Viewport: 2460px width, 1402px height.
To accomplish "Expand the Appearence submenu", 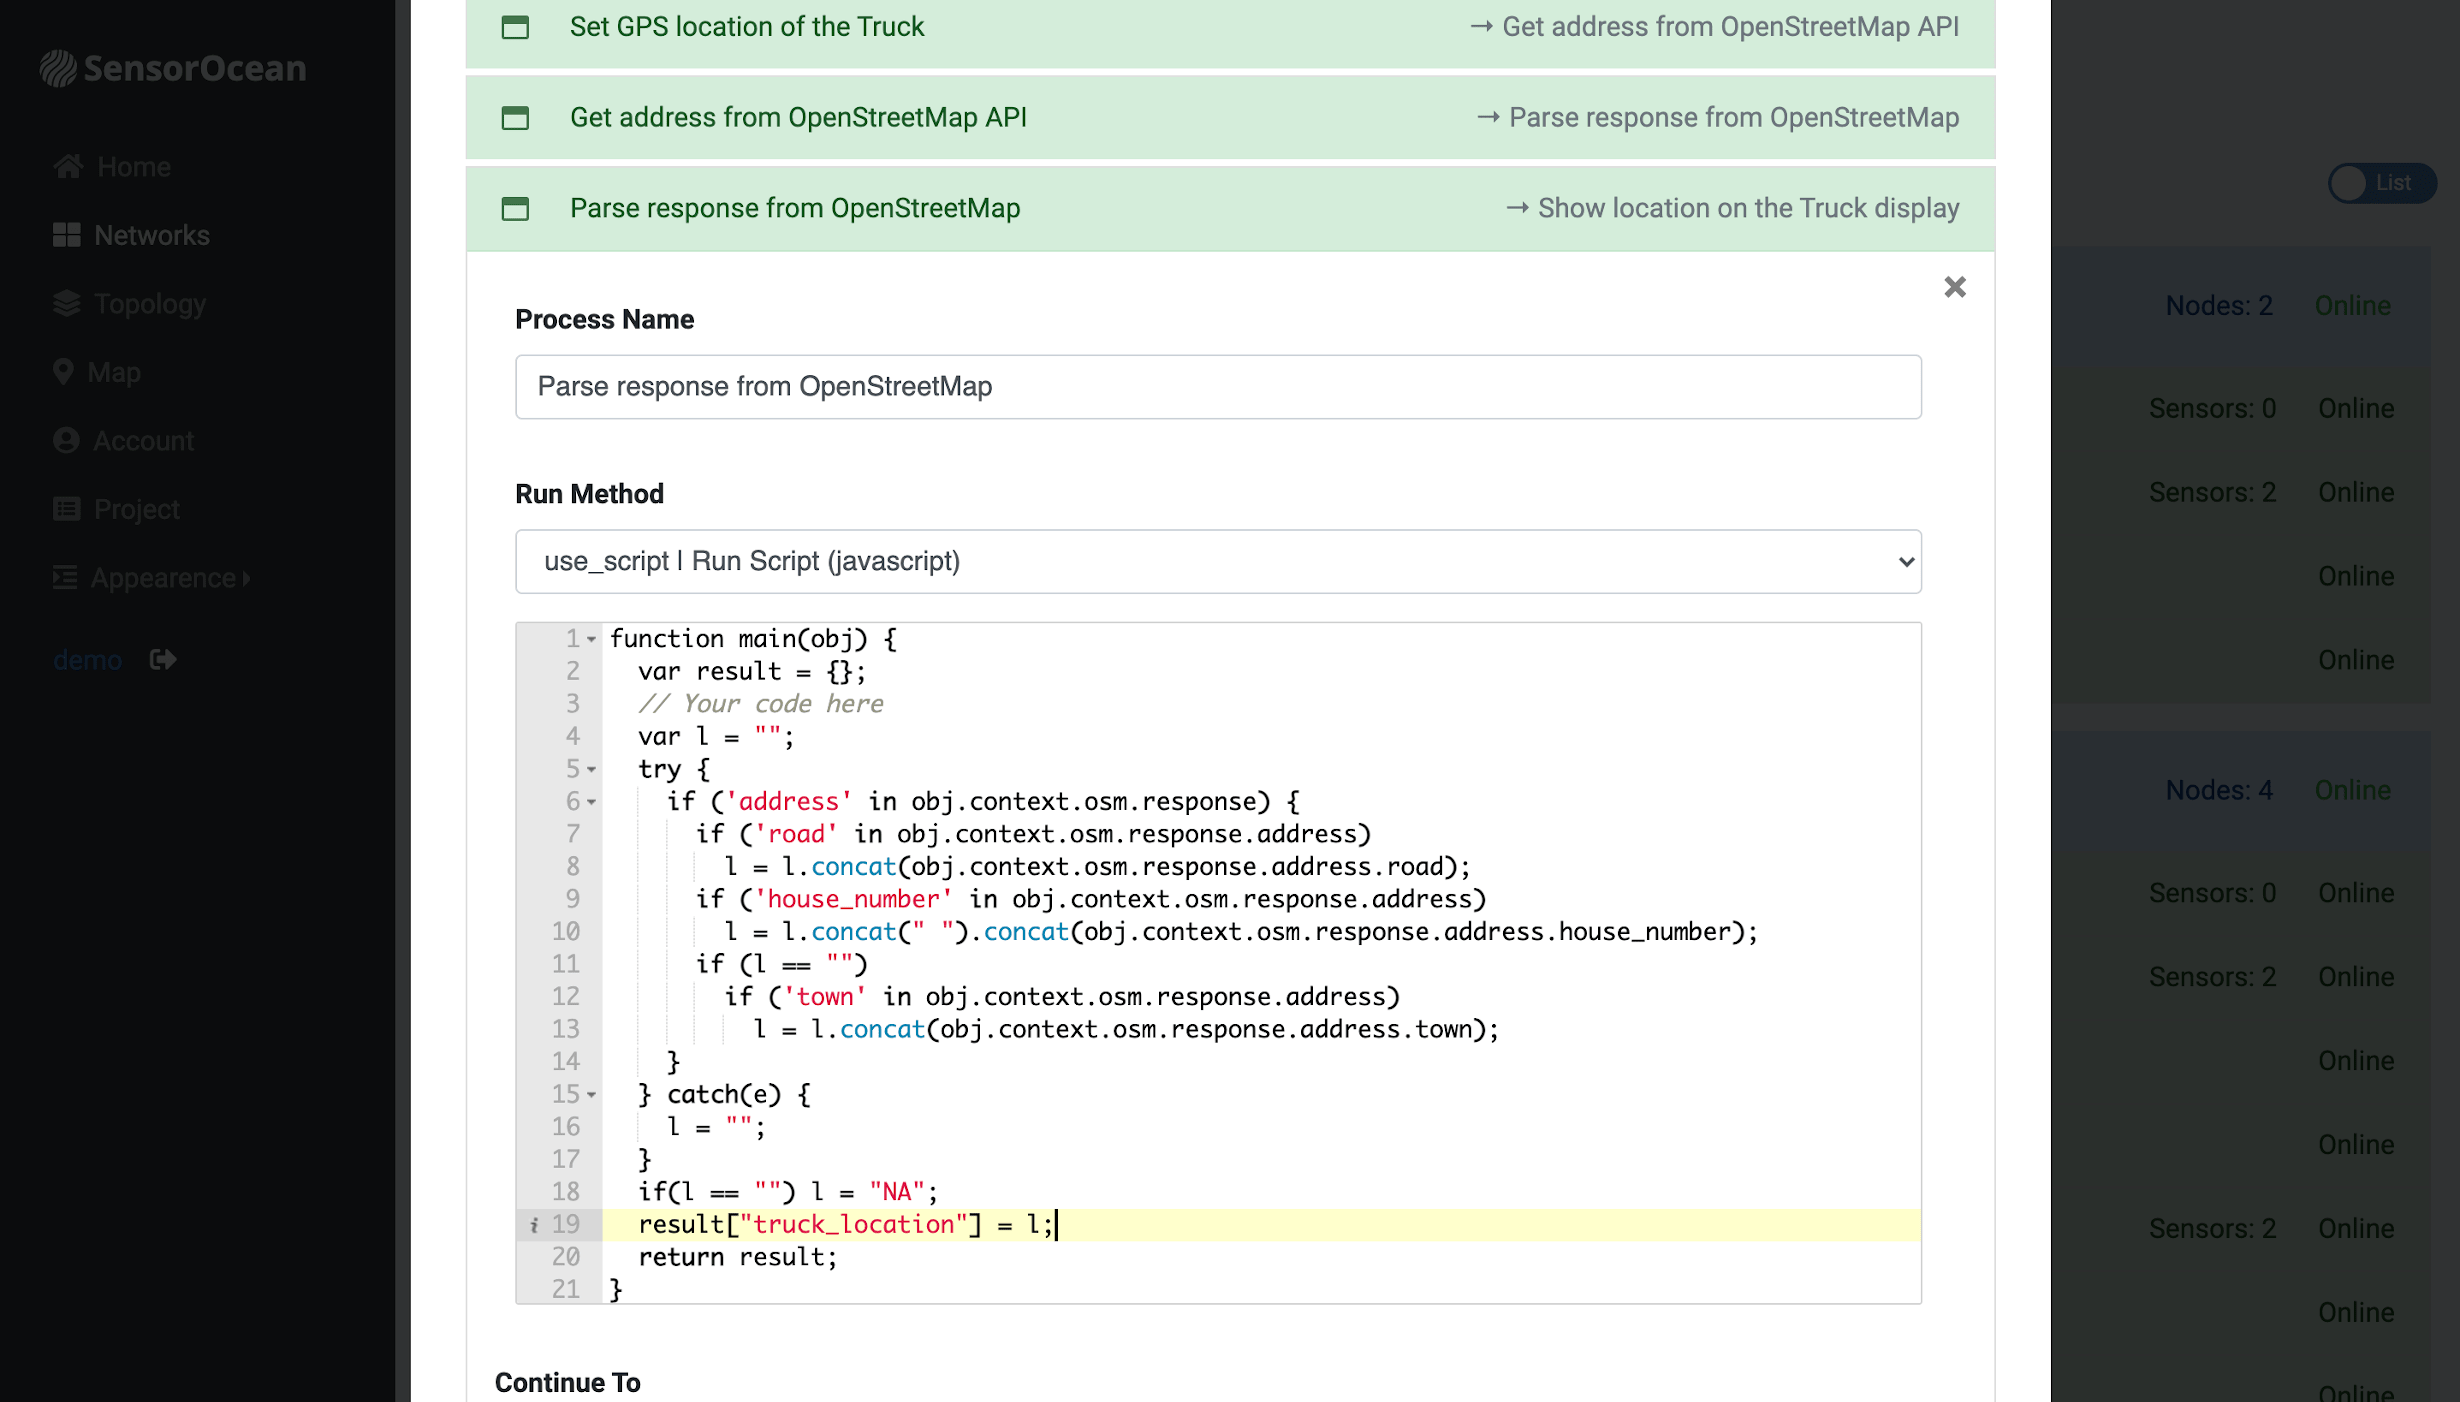I will [x=163, y=578].
